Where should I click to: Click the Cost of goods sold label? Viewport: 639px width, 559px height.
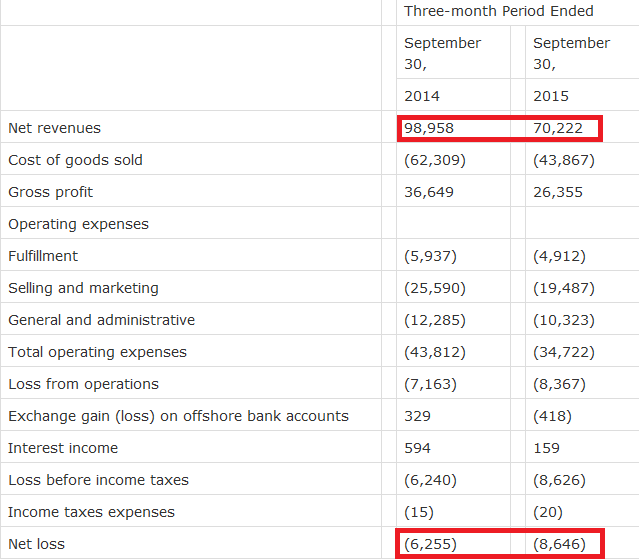coord(75,160)
